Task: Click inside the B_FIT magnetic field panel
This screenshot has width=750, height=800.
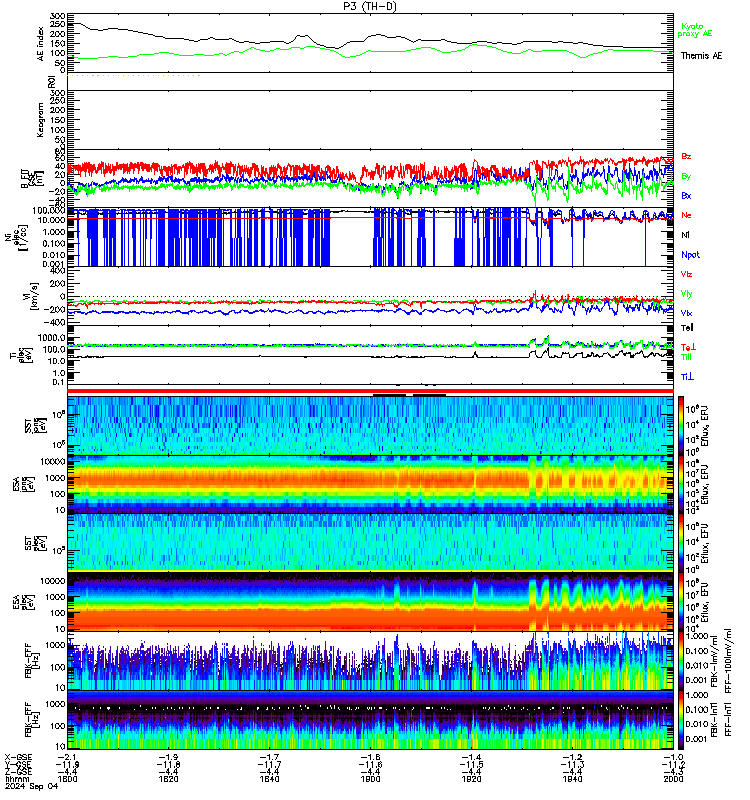Action: [x=370, y=179]
